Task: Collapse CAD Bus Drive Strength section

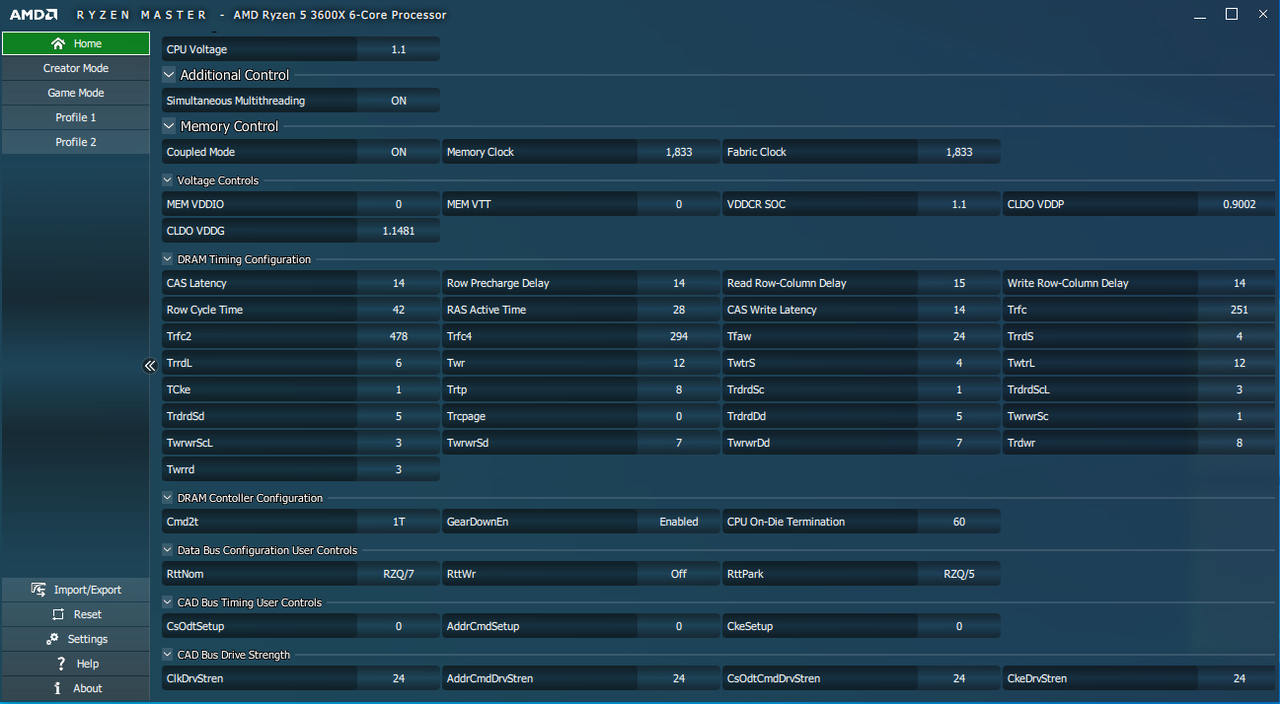Action: coord(167,655)
